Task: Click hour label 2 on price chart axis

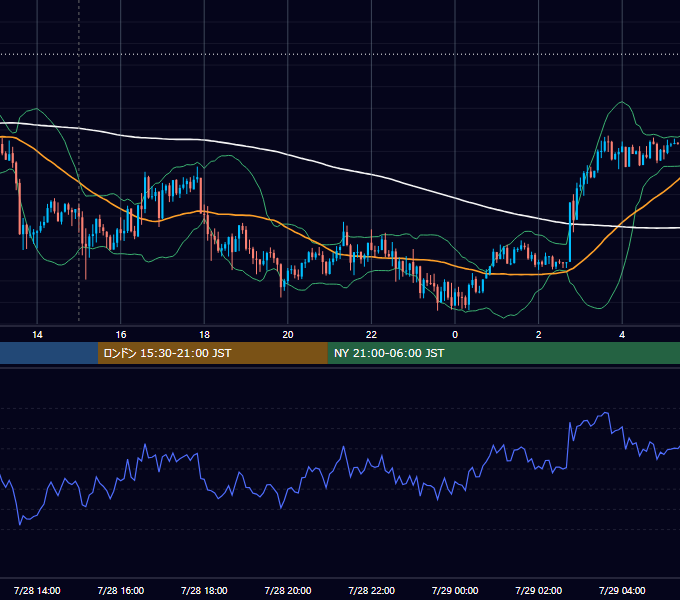Action: [x=539, y=334]
